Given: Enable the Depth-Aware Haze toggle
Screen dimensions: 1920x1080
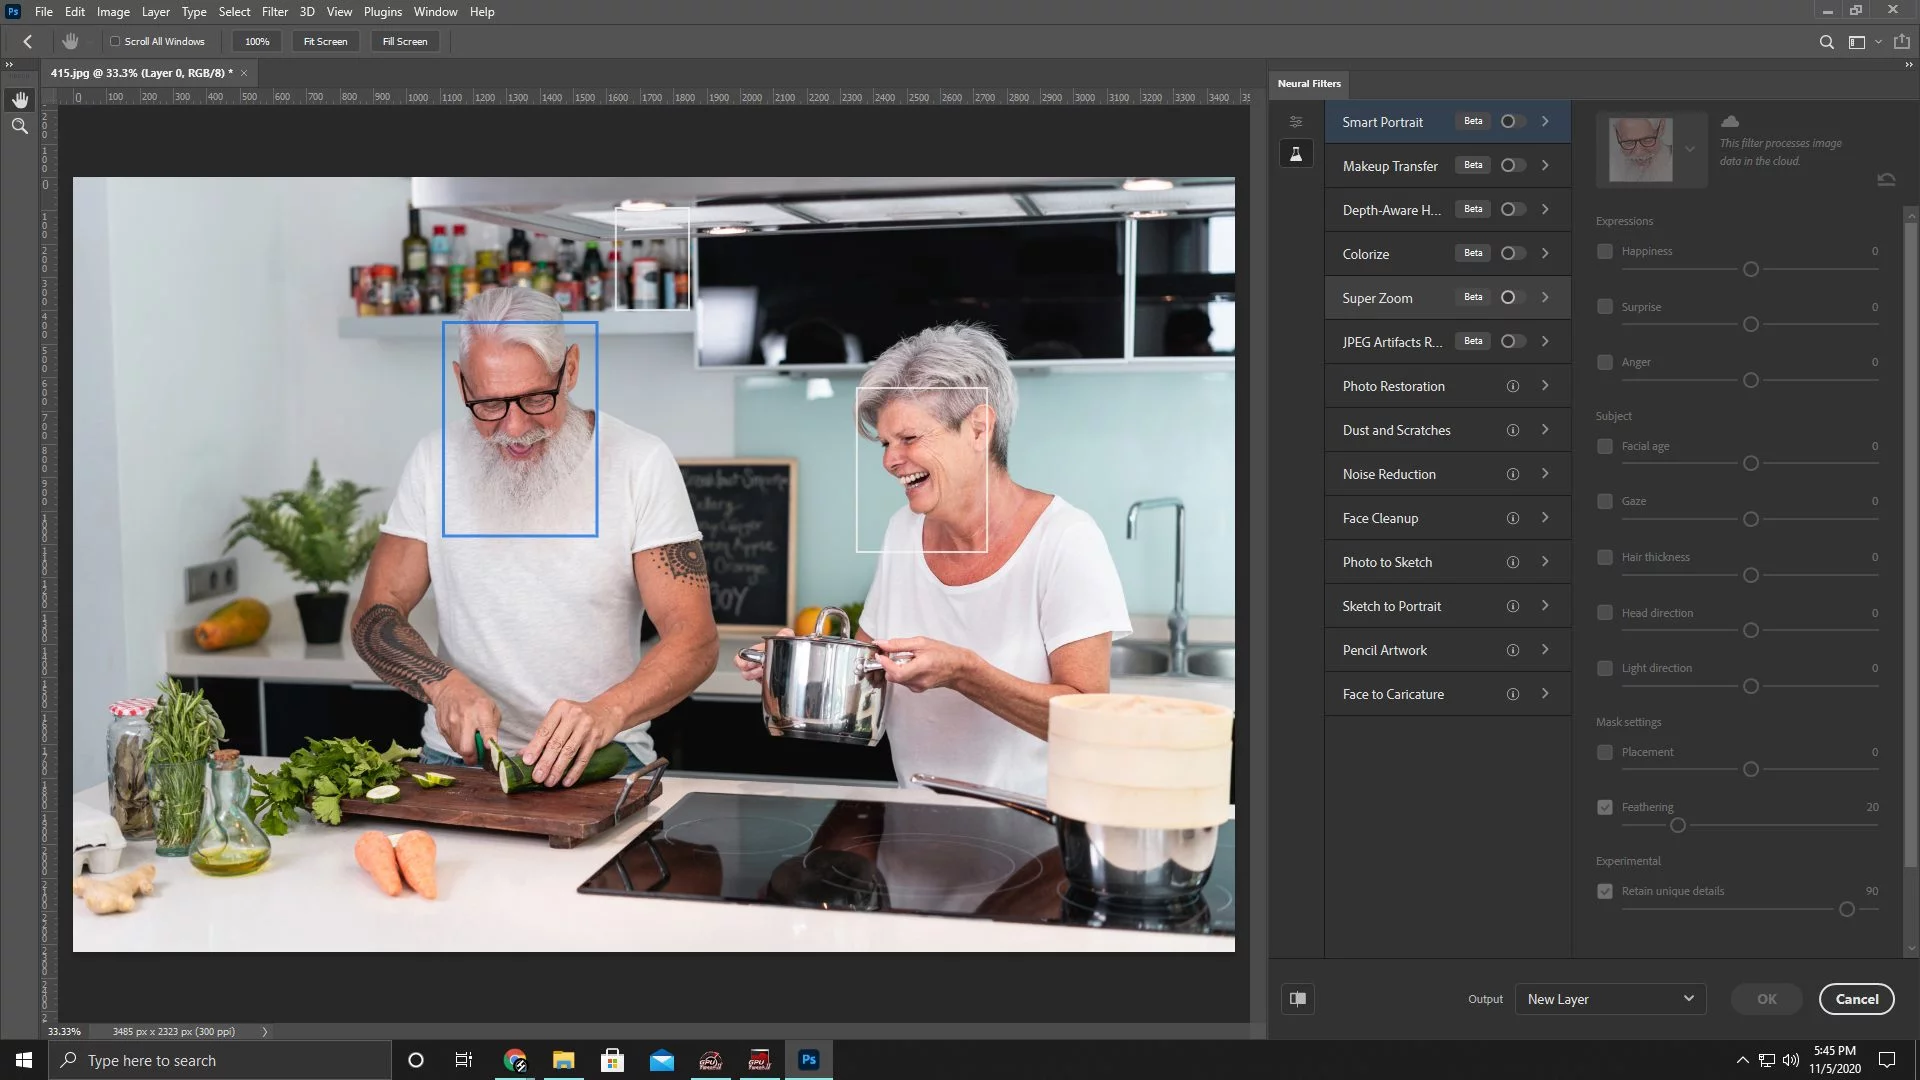Looking at the screenshot, I should pyautogui.click(x=1513, y=209).
